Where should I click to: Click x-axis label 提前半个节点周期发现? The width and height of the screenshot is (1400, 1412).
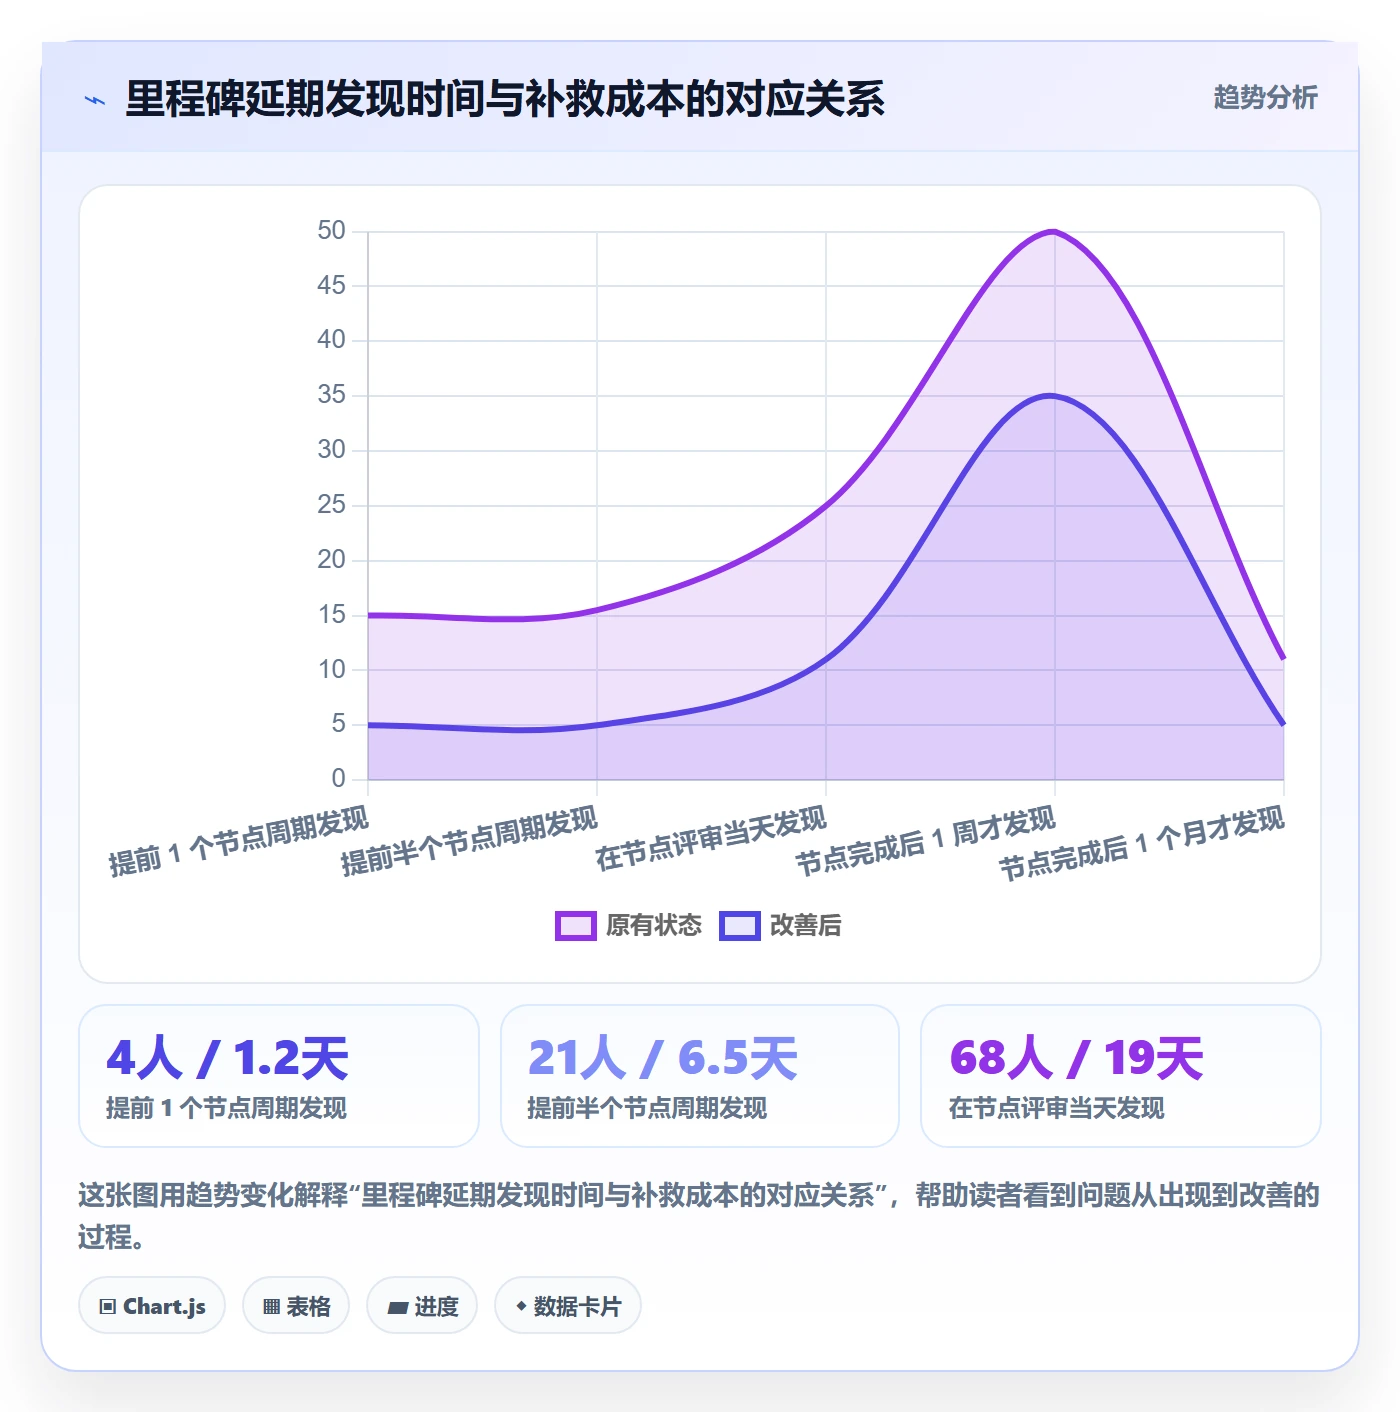469,842
